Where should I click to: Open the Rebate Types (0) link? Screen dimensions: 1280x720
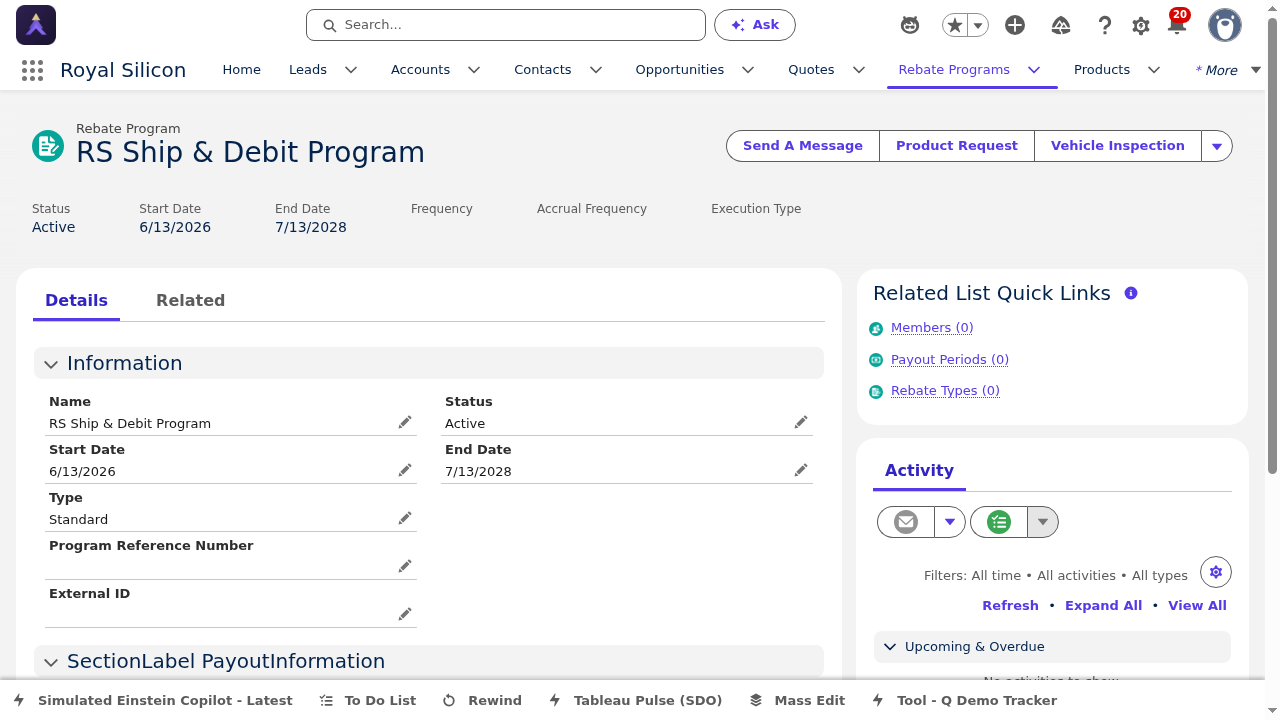click(945, 391)
